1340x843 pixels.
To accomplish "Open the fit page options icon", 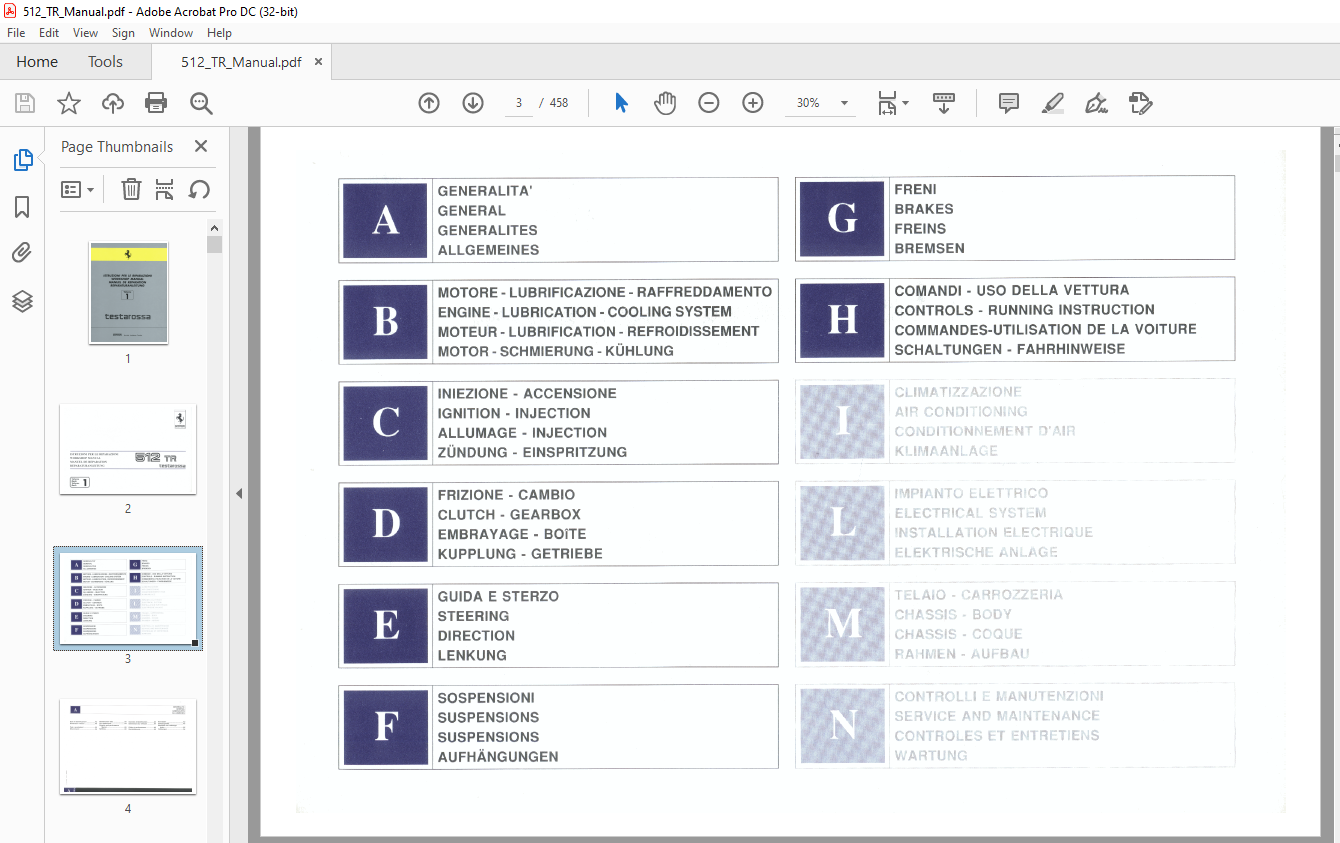I will (892, 103).
